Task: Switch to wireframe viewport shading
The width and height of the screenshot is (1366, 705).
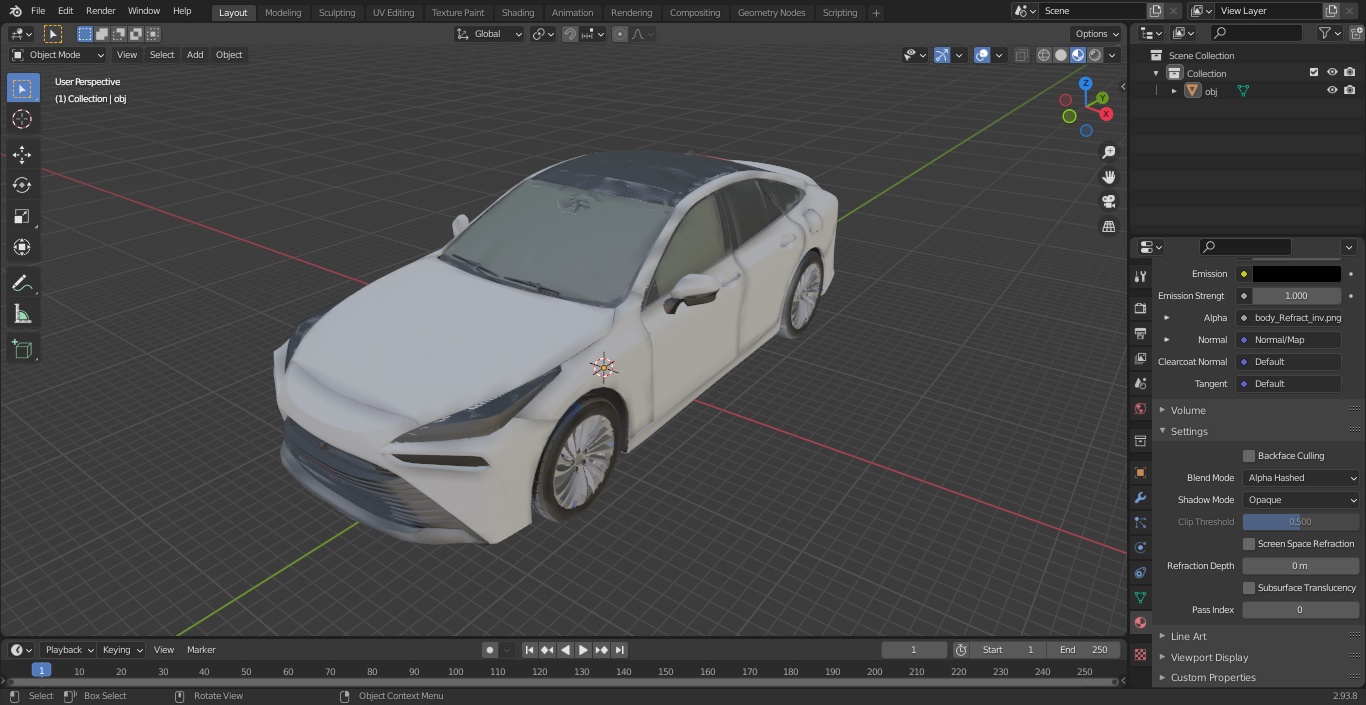Action: click(1044, 55)
